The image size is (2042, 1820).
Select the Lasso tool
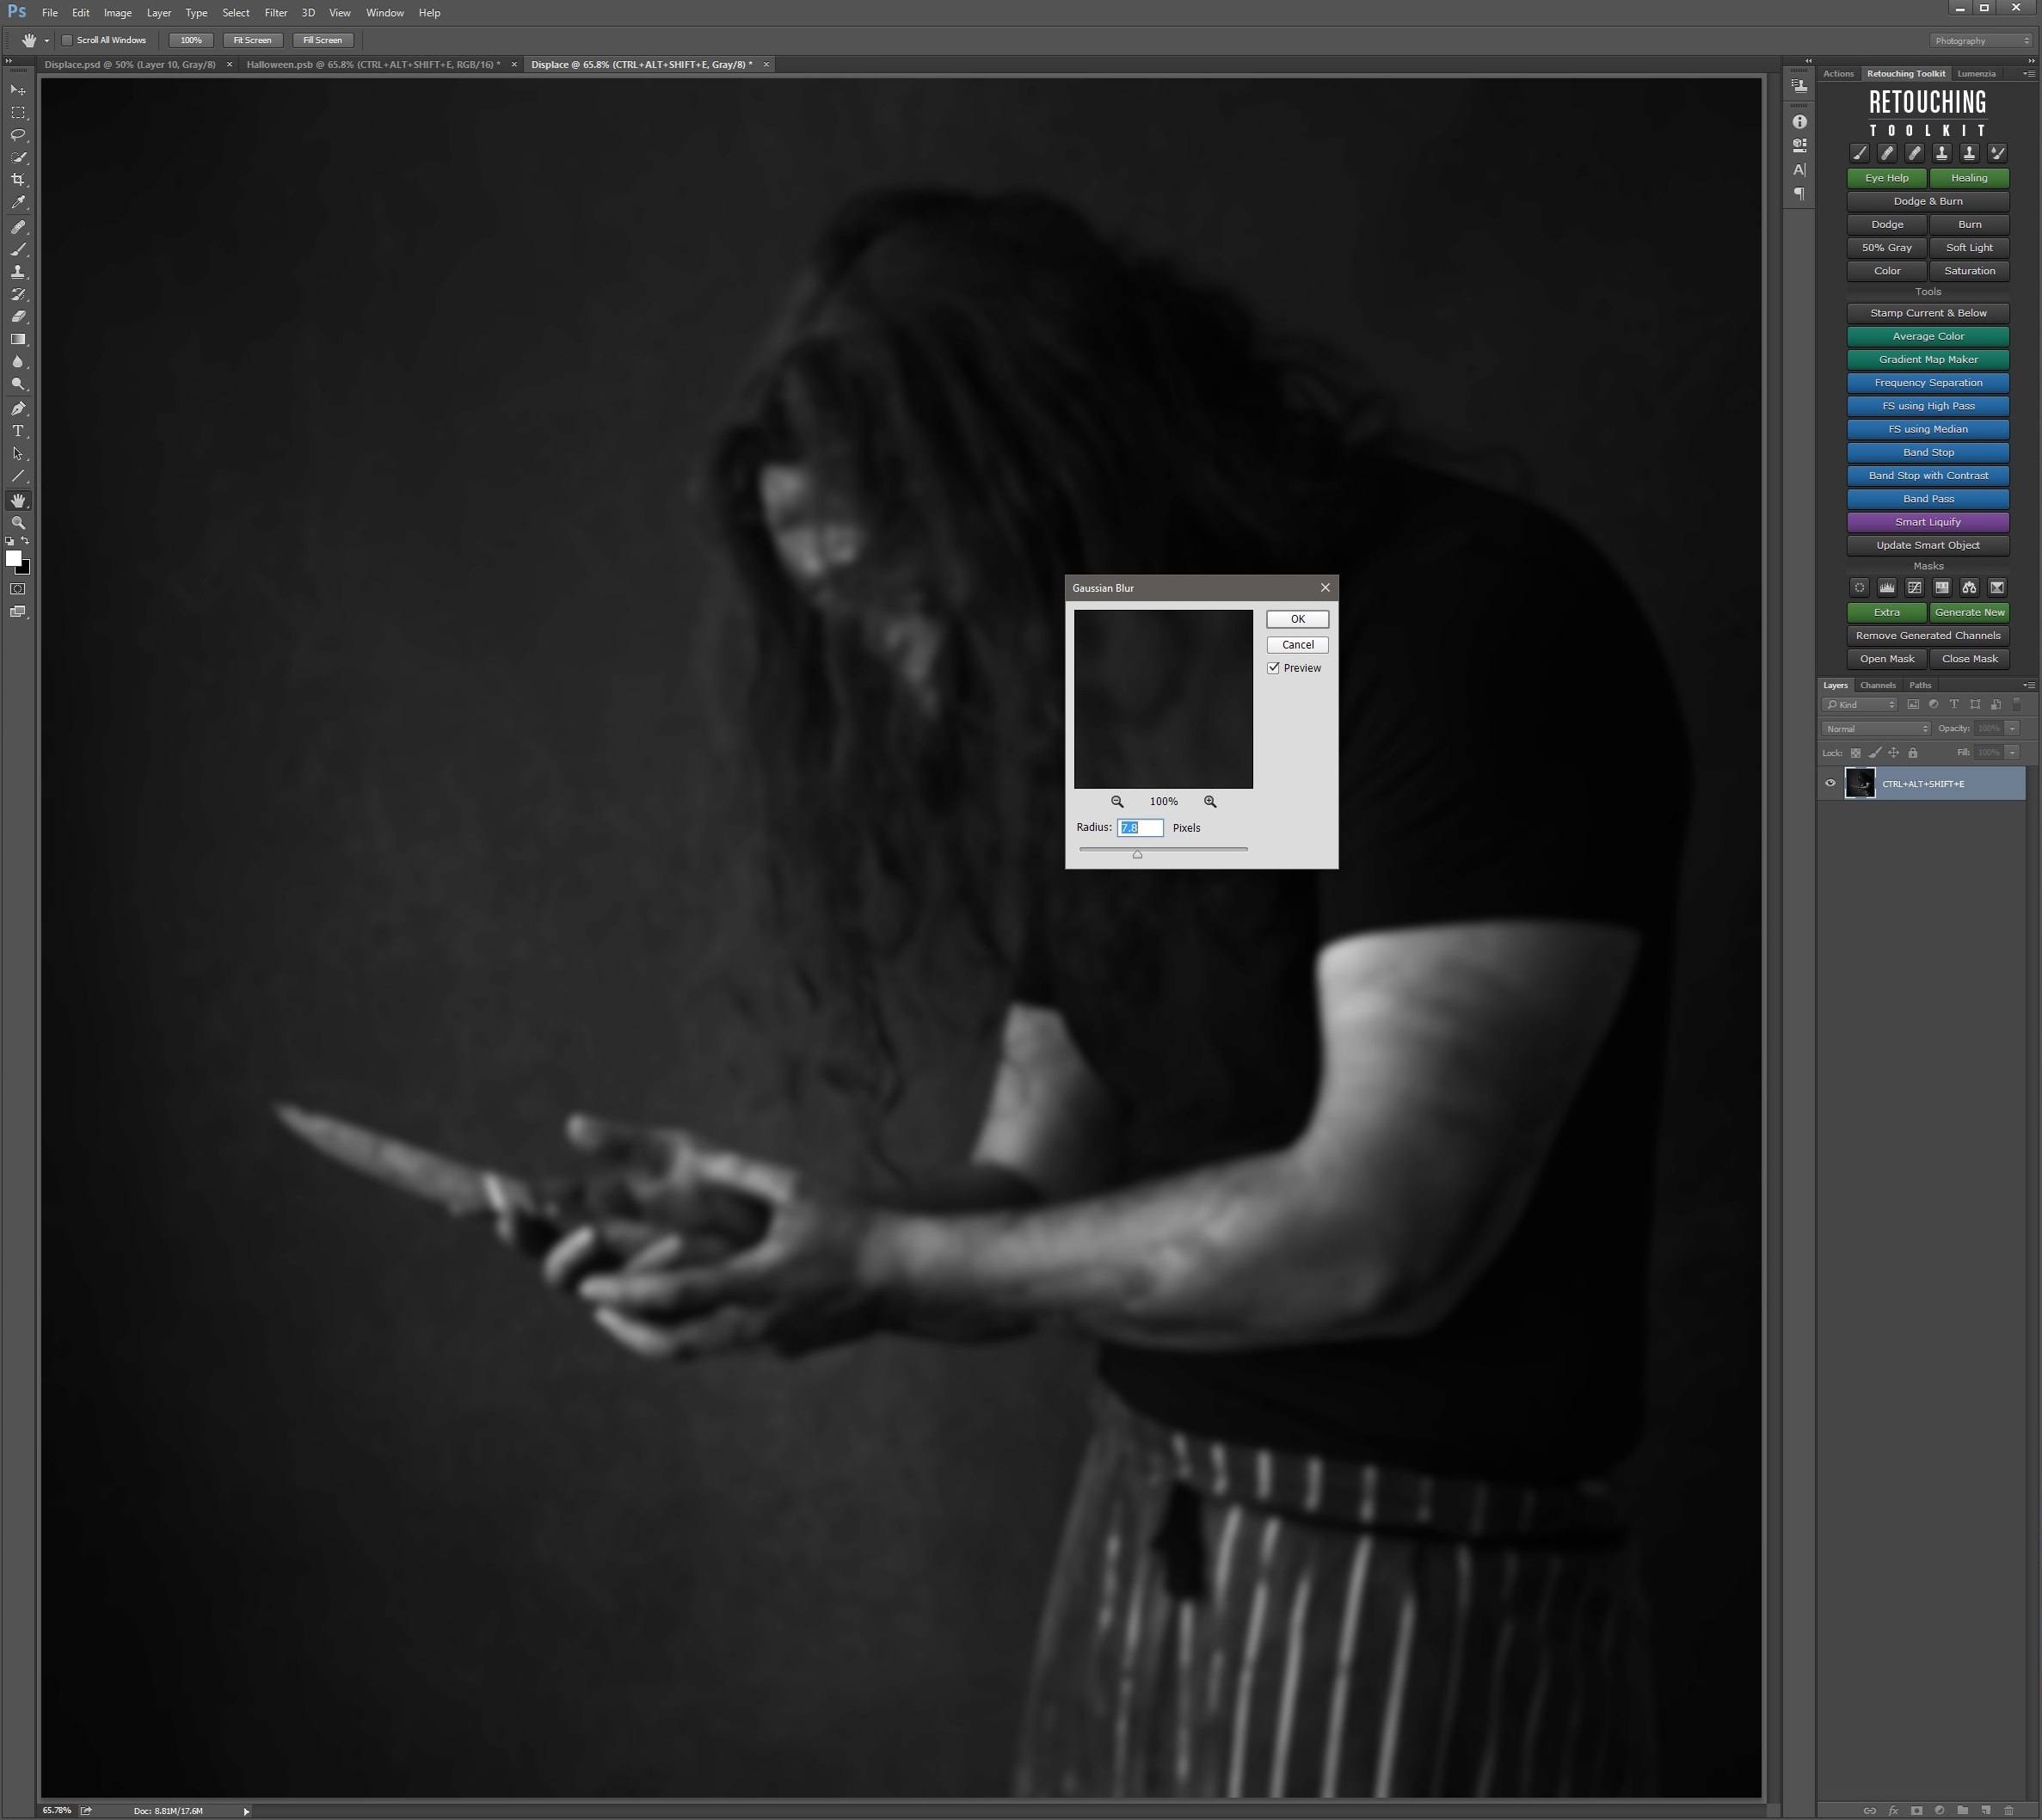coord(18,135)
